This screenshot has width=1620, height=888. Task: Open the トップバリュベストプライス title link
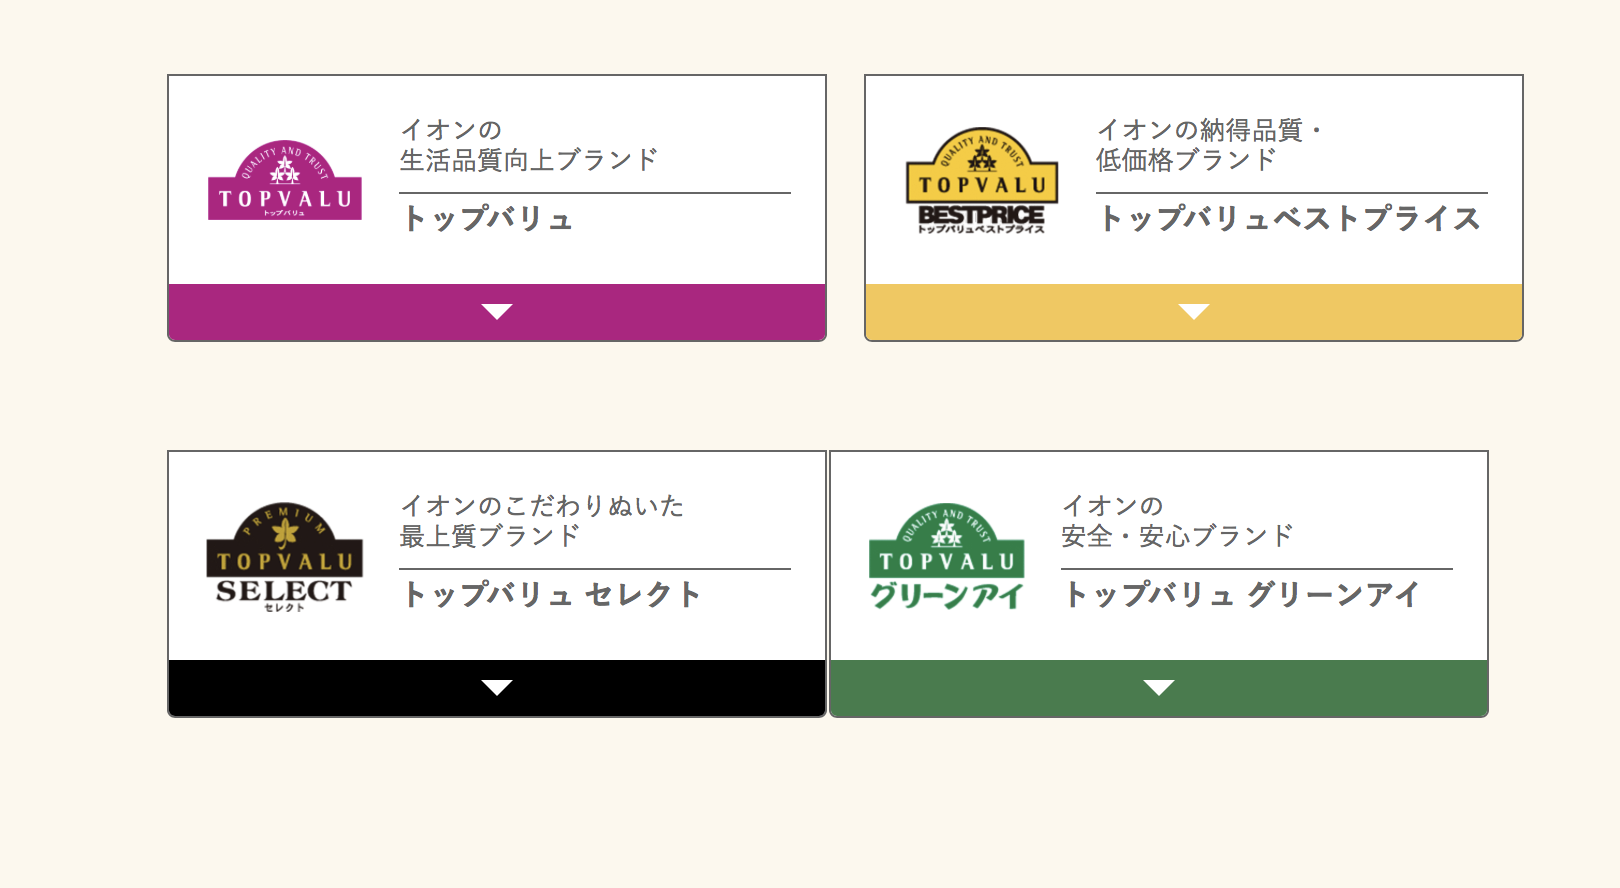1289,218
